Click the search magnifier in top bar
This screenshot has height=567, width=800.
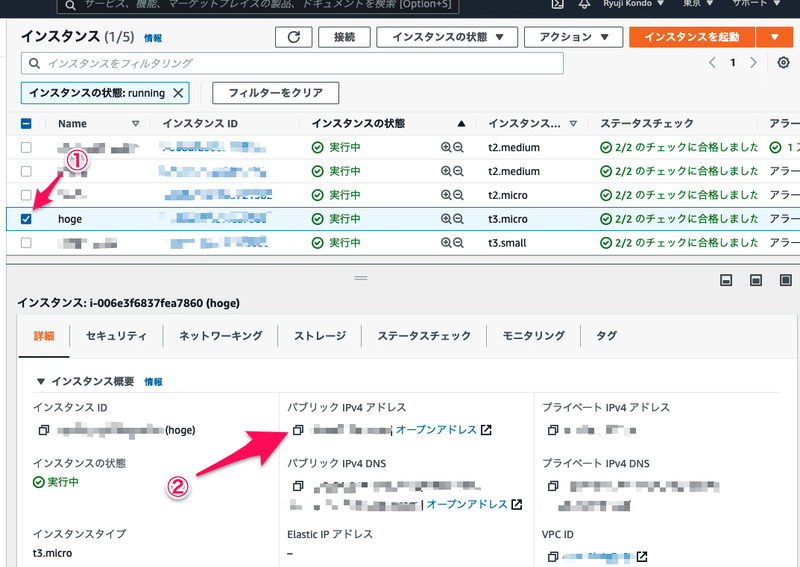70,5
